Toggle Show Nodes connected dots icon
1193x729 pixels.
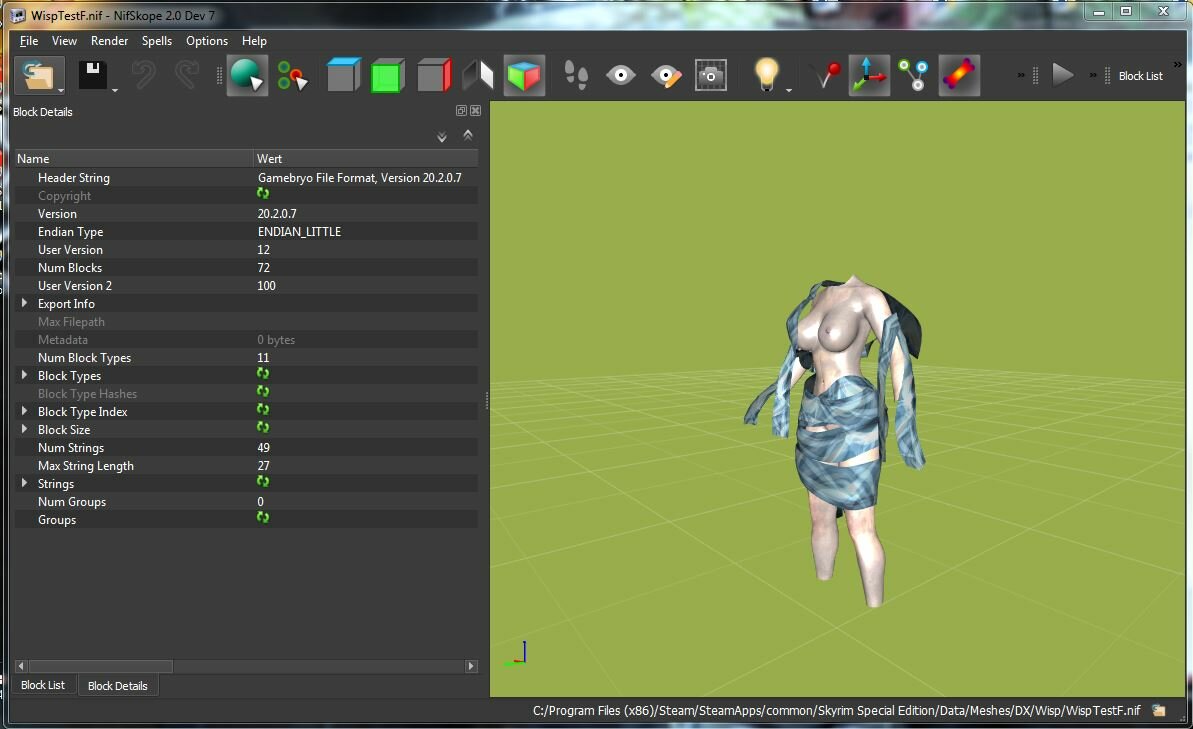913,75
